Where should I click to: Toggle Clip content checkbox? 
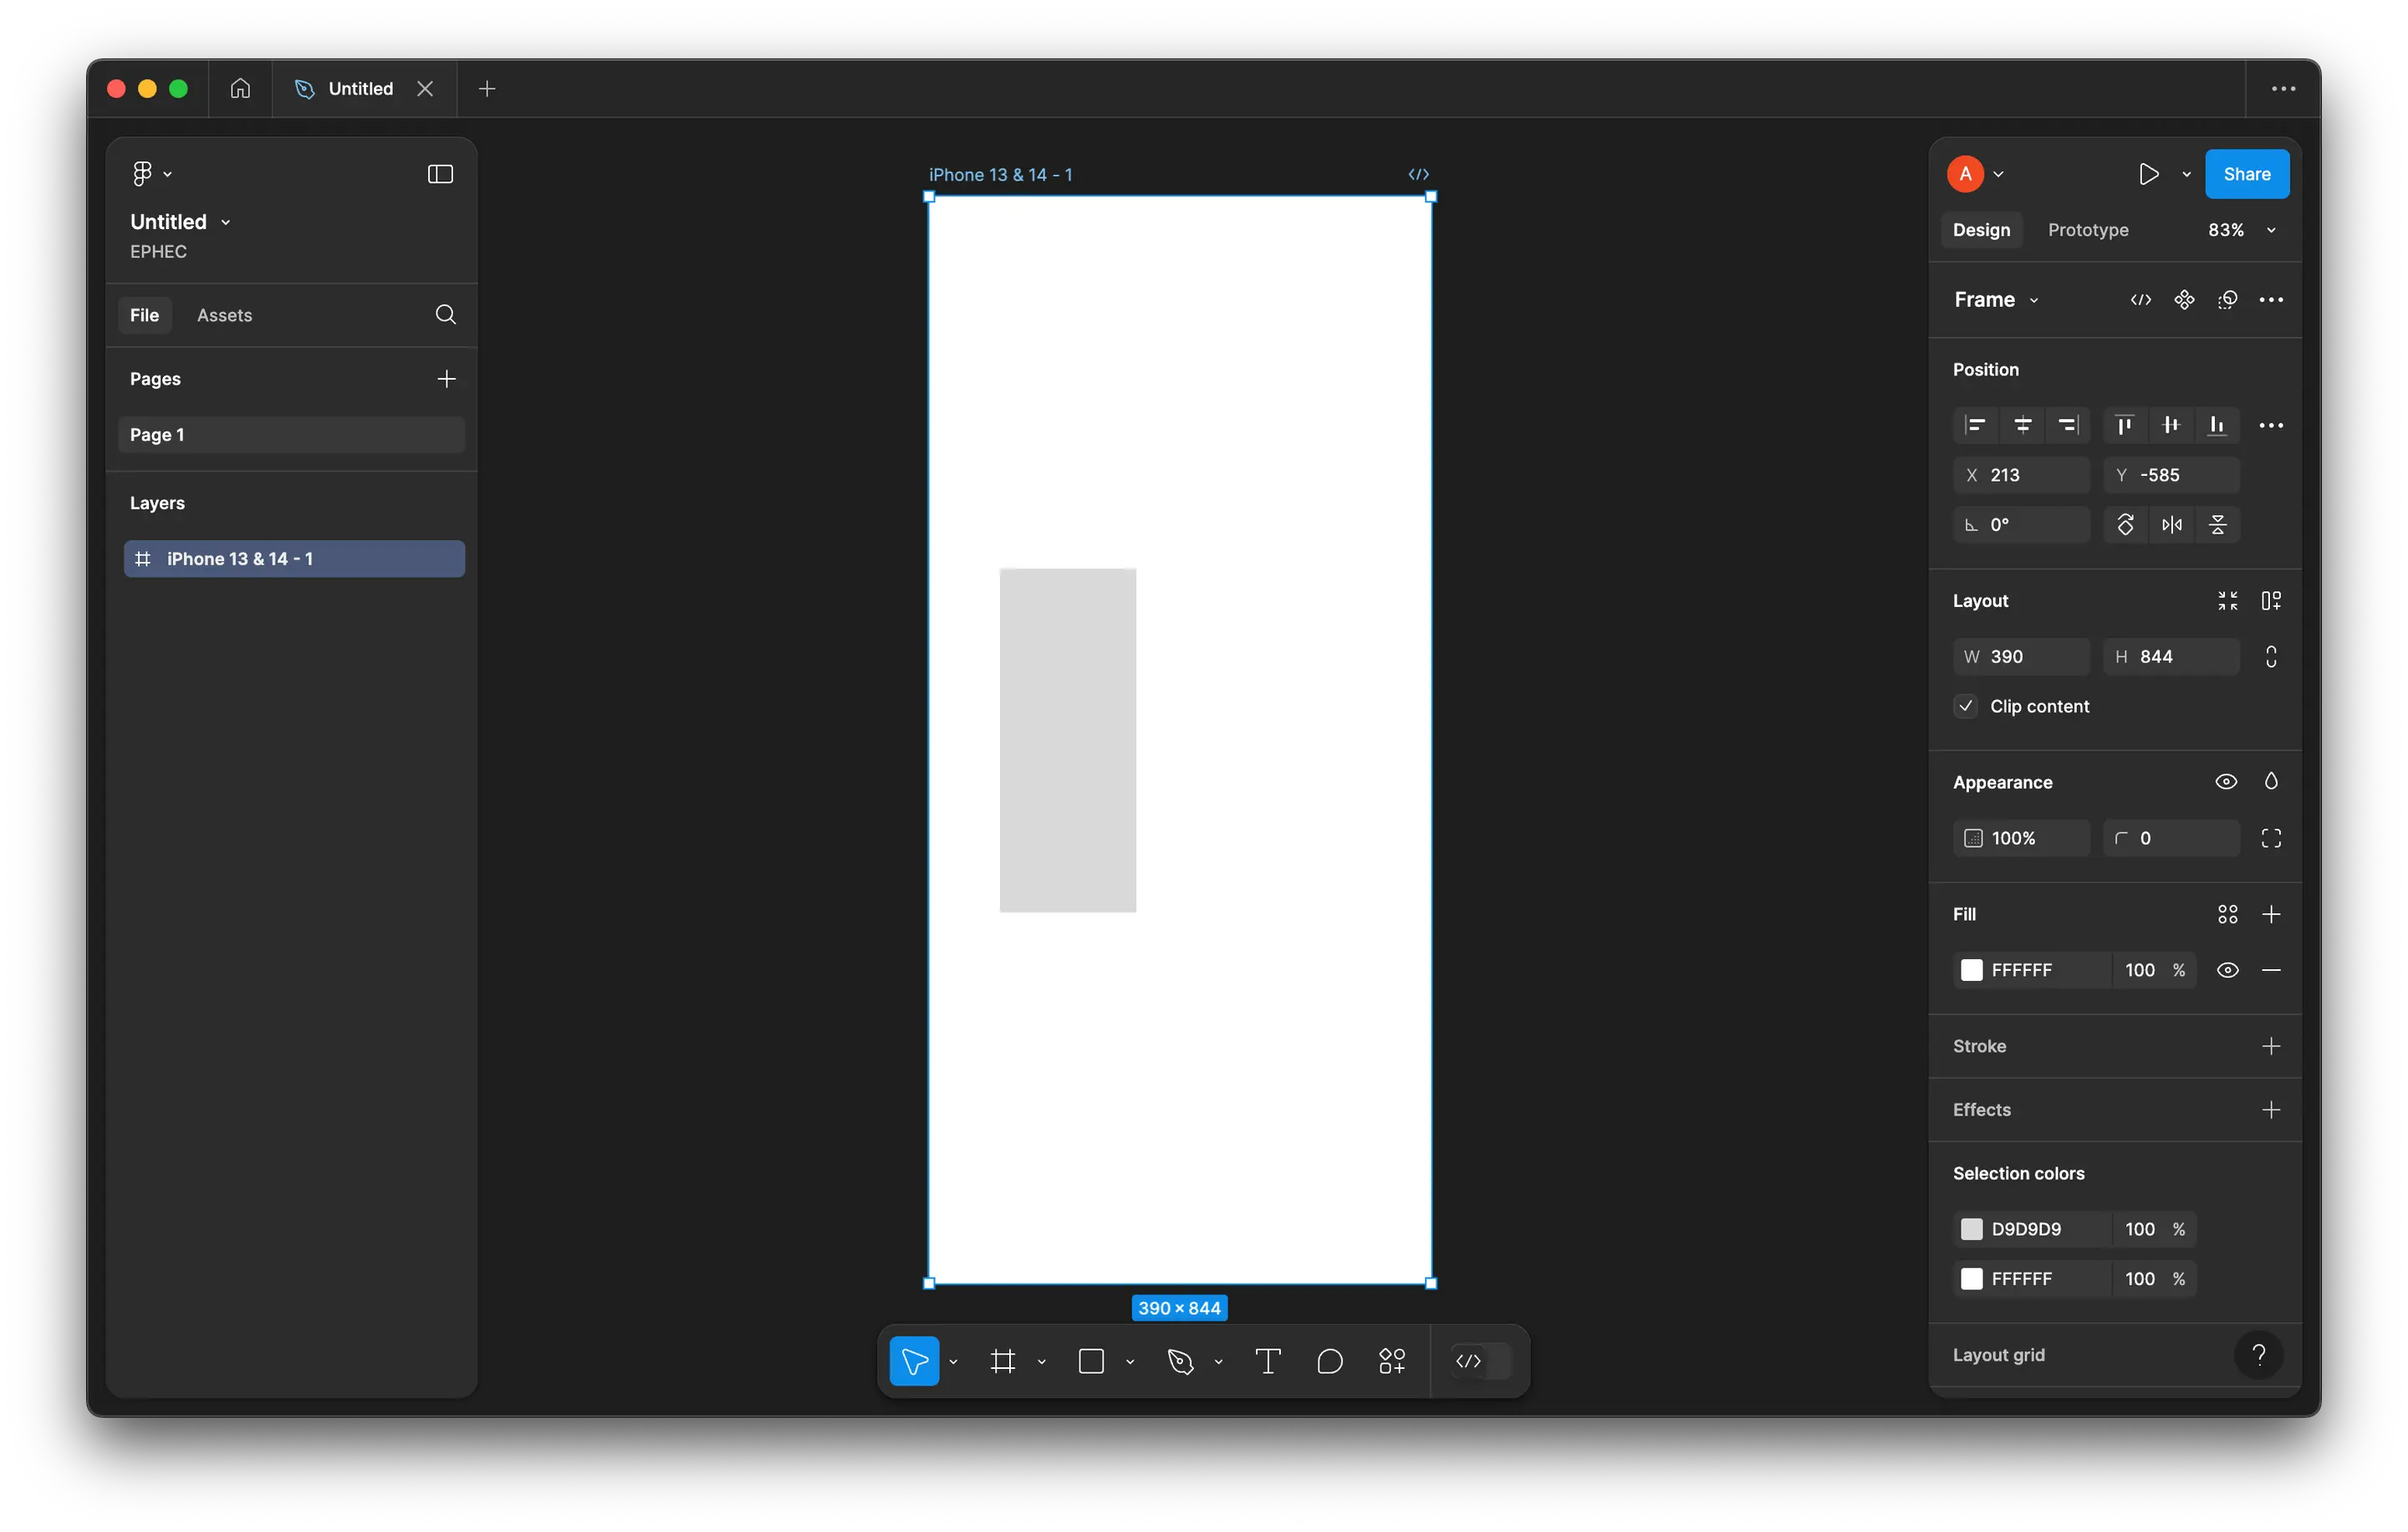[1966, 706]
